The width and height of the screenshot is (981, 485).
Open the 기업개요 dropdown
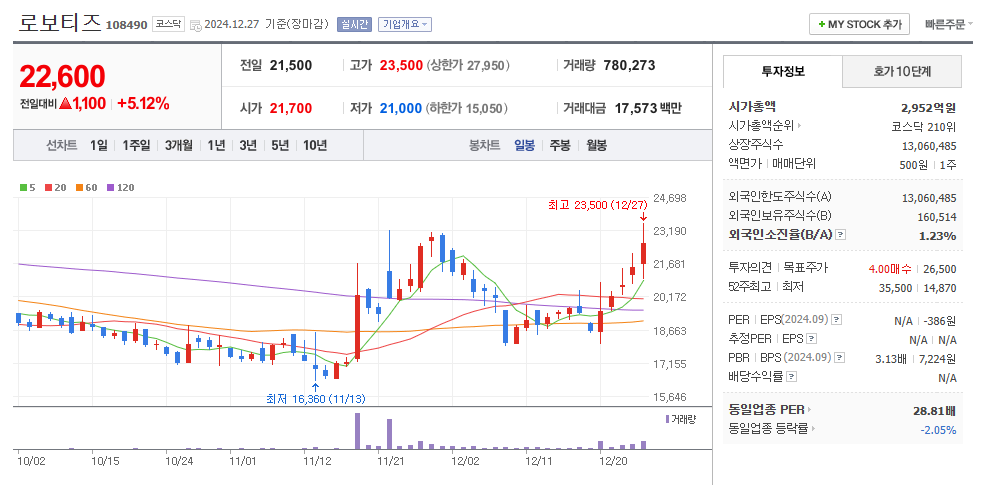pyautogui.click(x=405, y=24)
